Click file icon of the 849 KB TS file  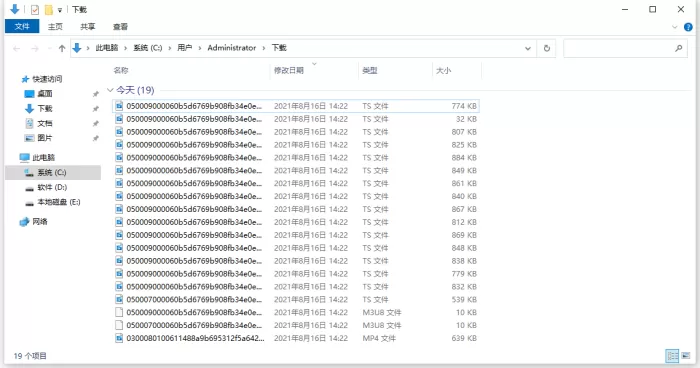coord(119,171)
